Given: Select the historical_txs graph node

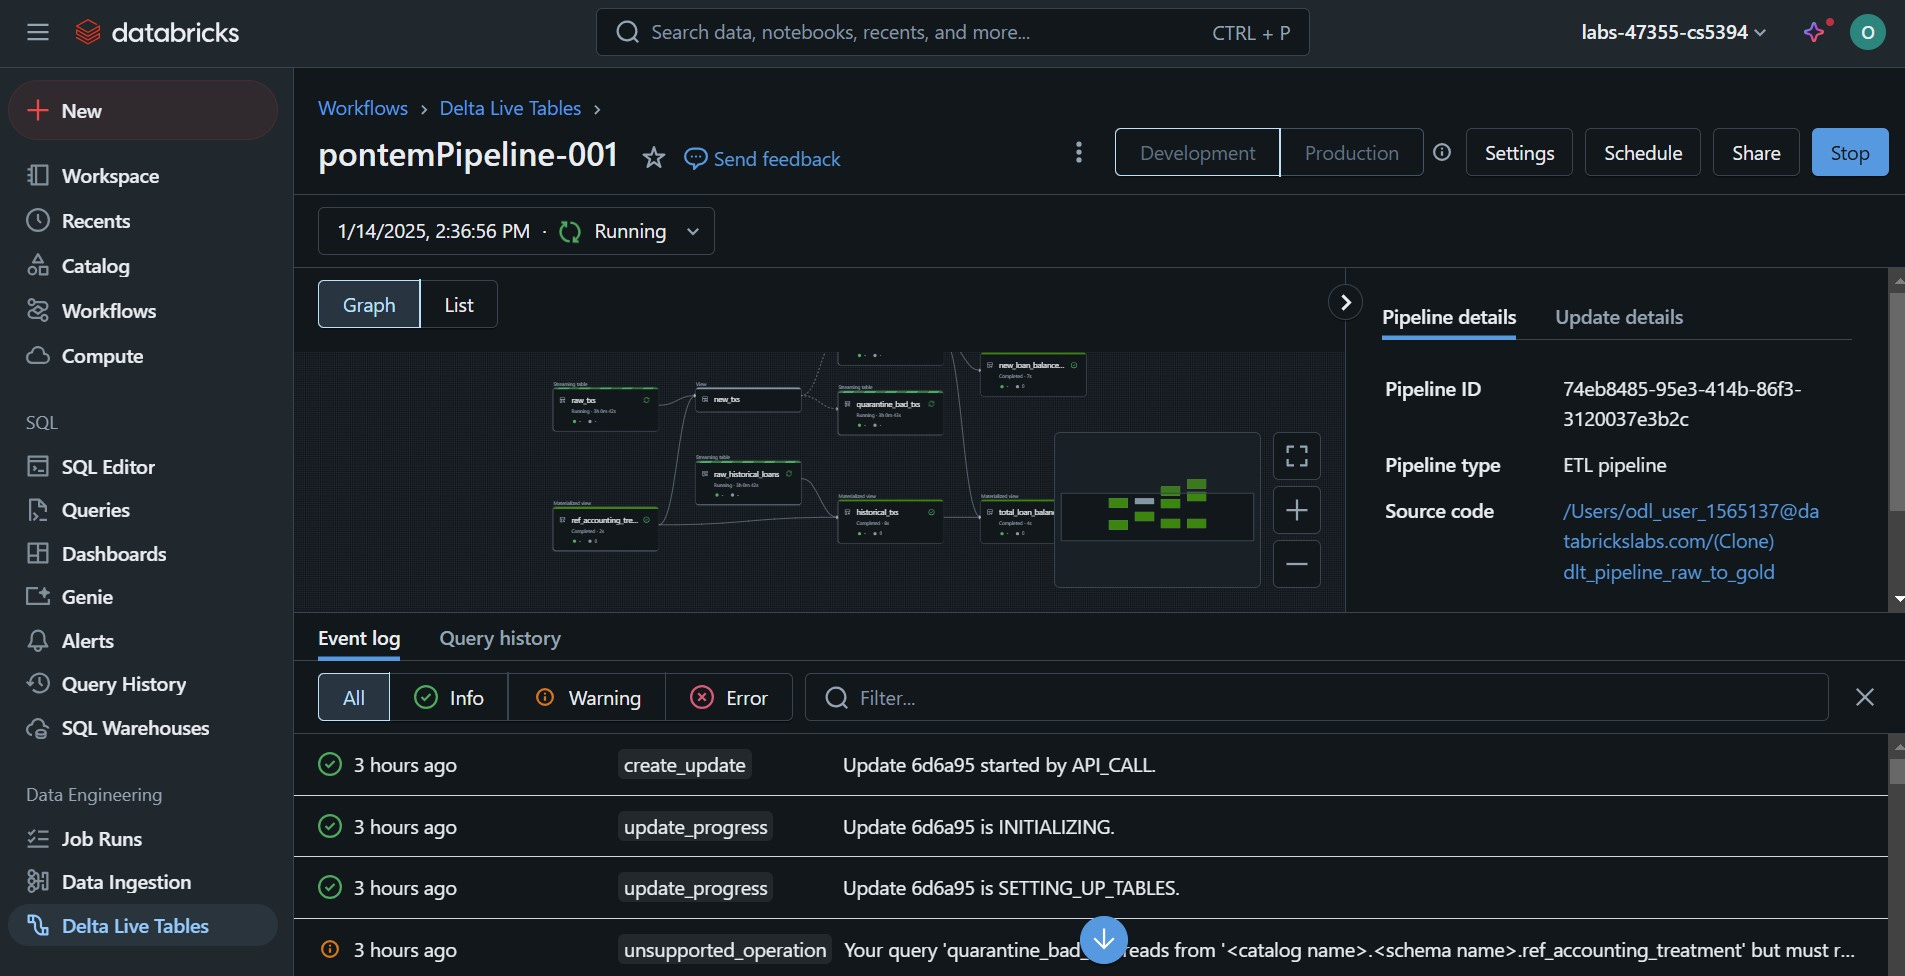Looking at the screenshot, I should point(889,521).
